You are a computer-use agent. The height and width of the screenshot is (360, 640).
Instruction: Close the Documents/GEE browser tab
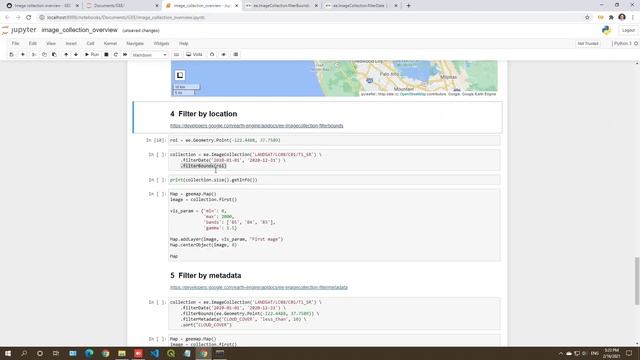pos(157,6)
